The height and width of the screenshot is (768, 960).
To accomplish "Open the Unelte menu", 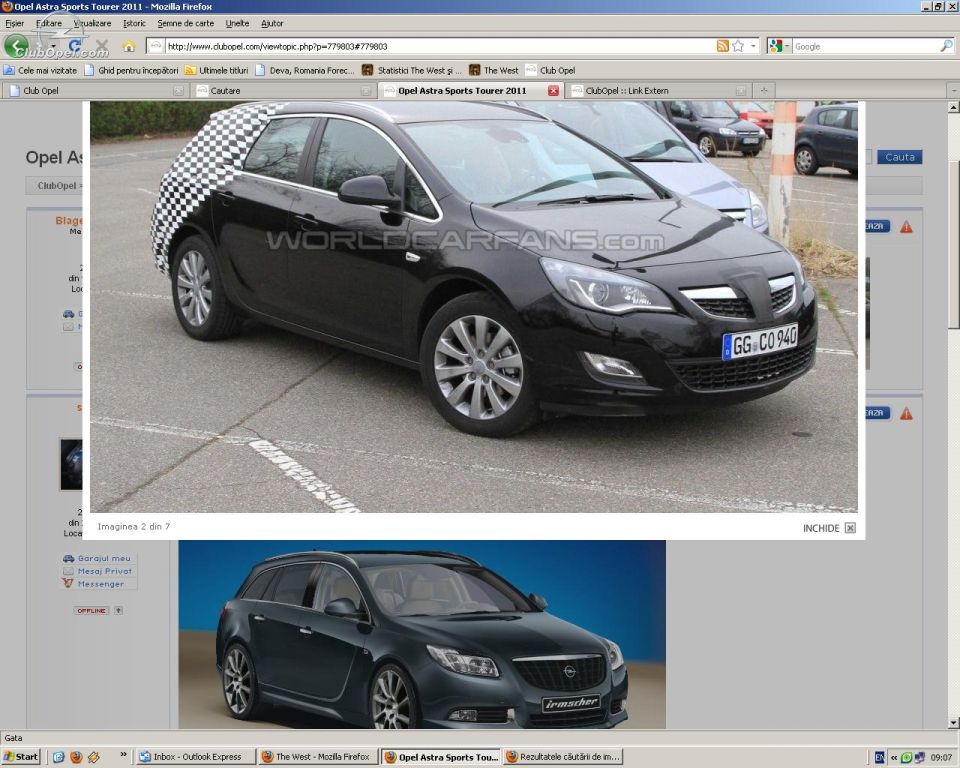I will click(x=237, y=23).
